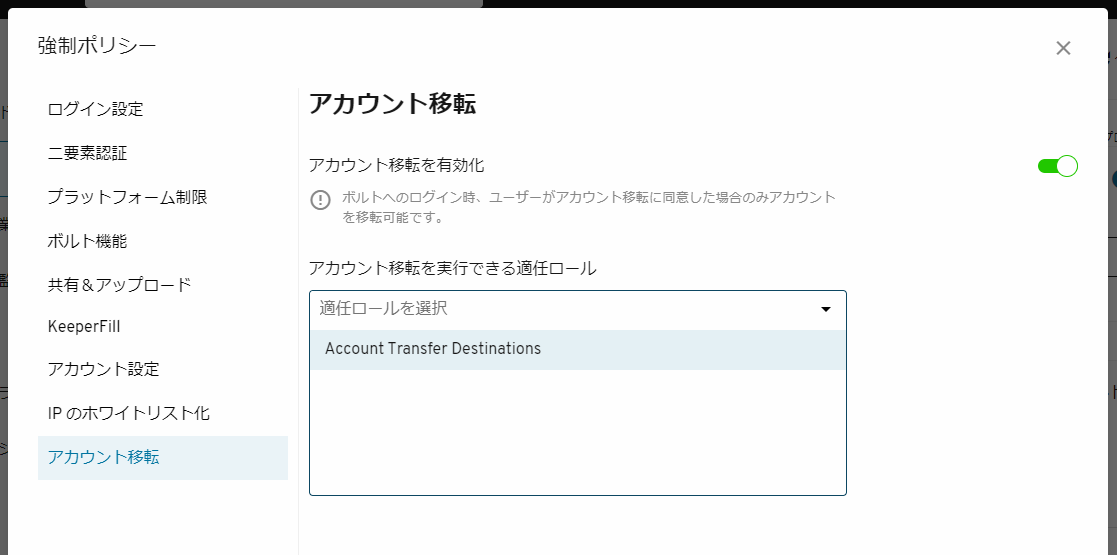Select プラットフォーム制限 in sidebar
Viewport: 1117px width, 555px height.
click(127, 197)
